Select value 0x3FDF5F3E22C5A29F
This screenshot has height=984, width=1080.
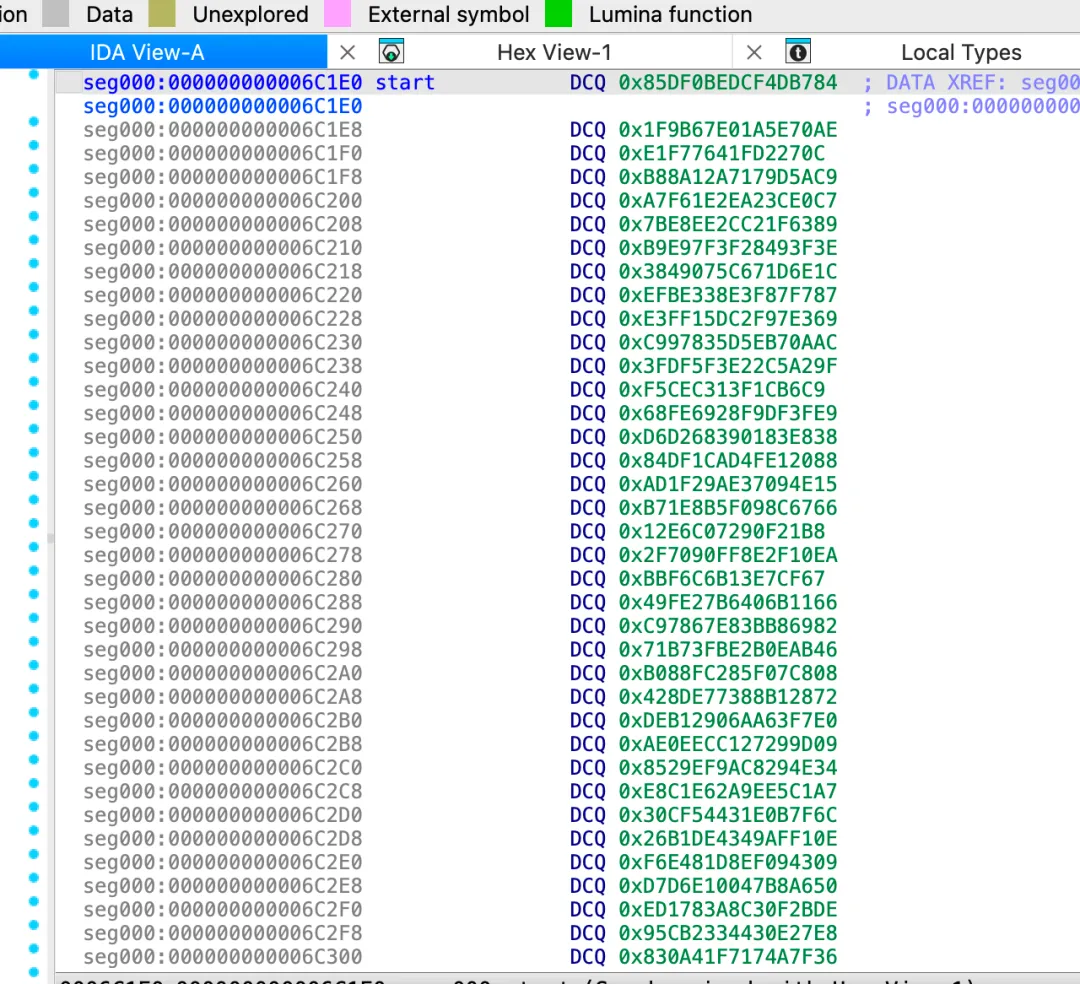[x=727, y=366]
